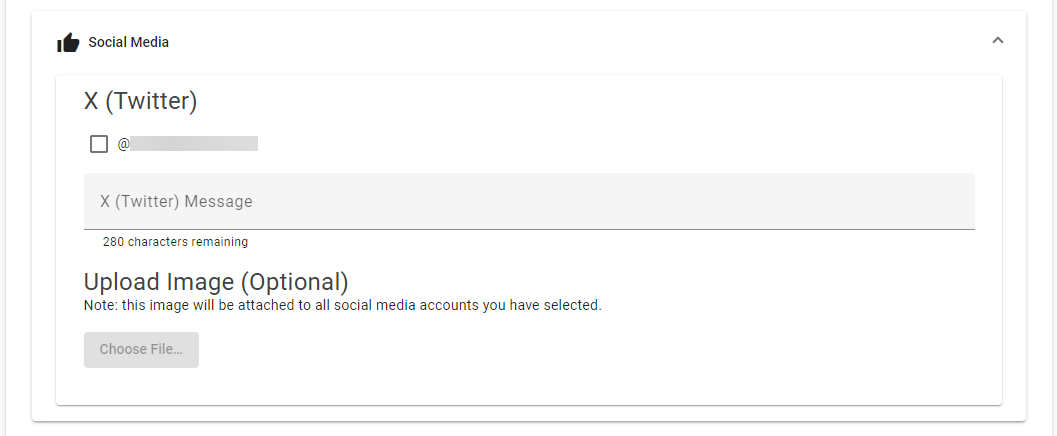Tick the X (Twitter) account checkbox
This screenshot has height=436, width=1057.
[x=99, y=144]
